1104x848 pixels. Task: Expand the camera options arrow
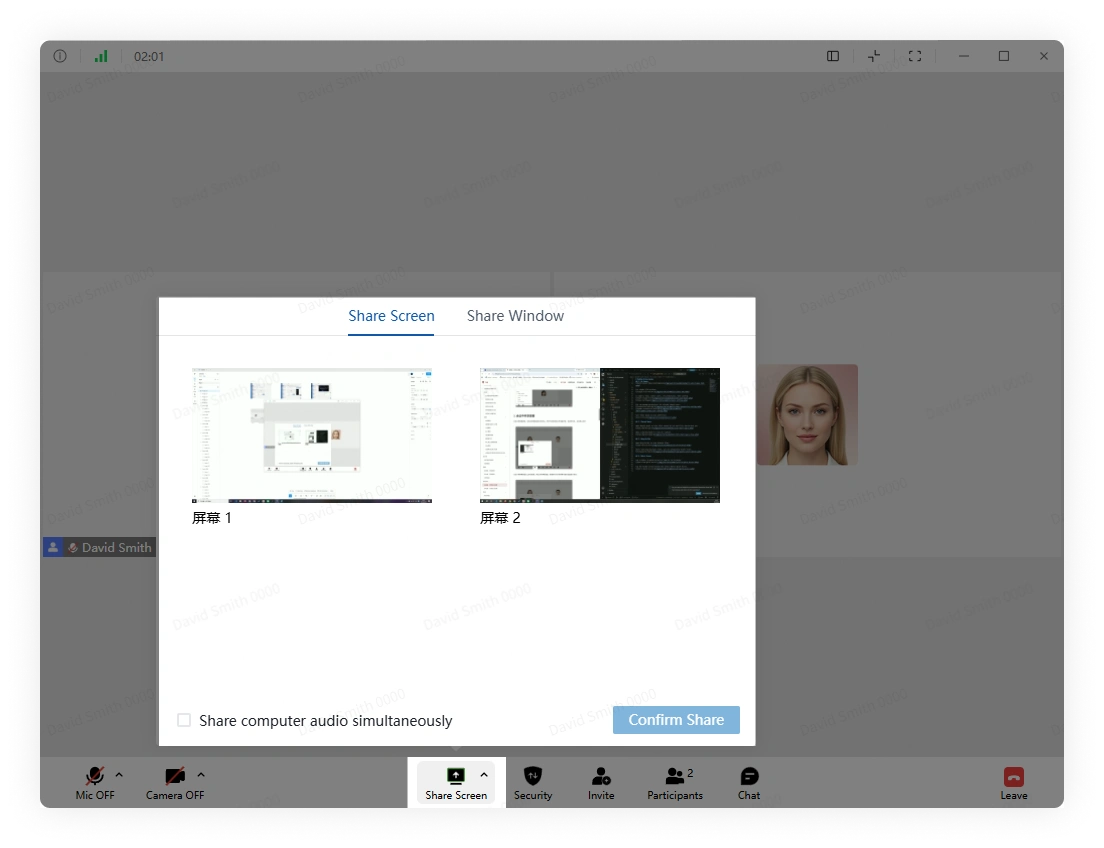pos(201,775)
